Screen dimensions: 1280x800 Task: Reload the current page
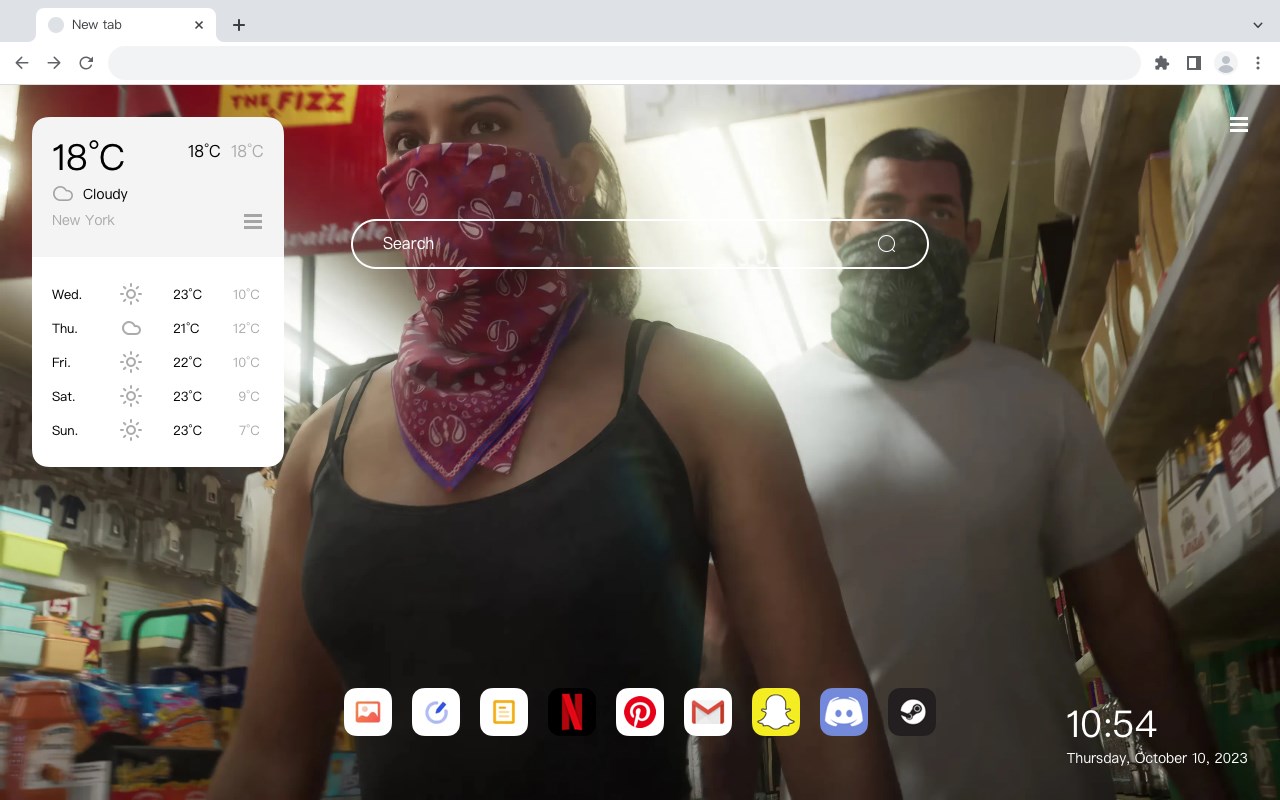pyautogui.click(x=86, y=63)
